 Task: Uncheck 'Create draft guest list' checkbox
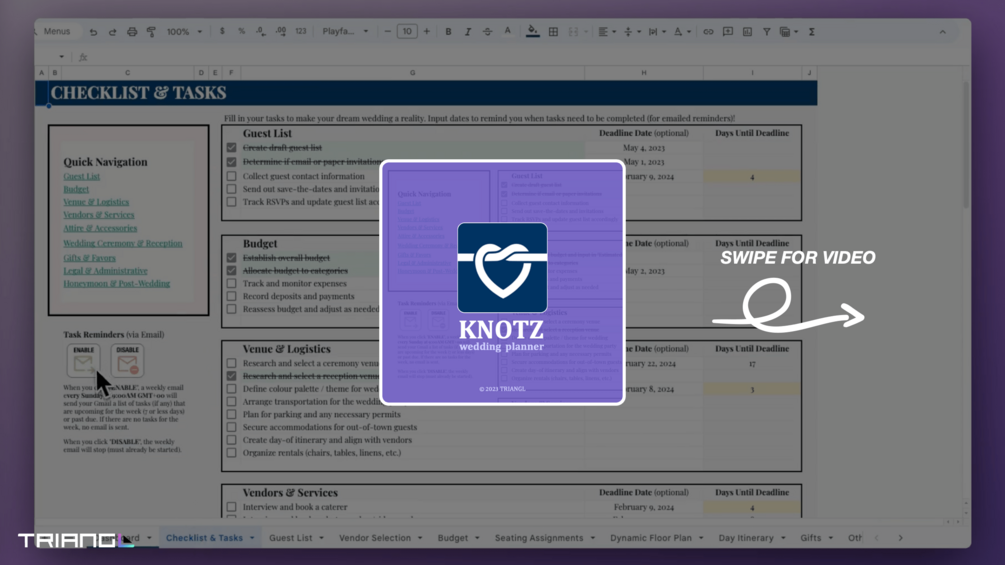pos(231,147)
